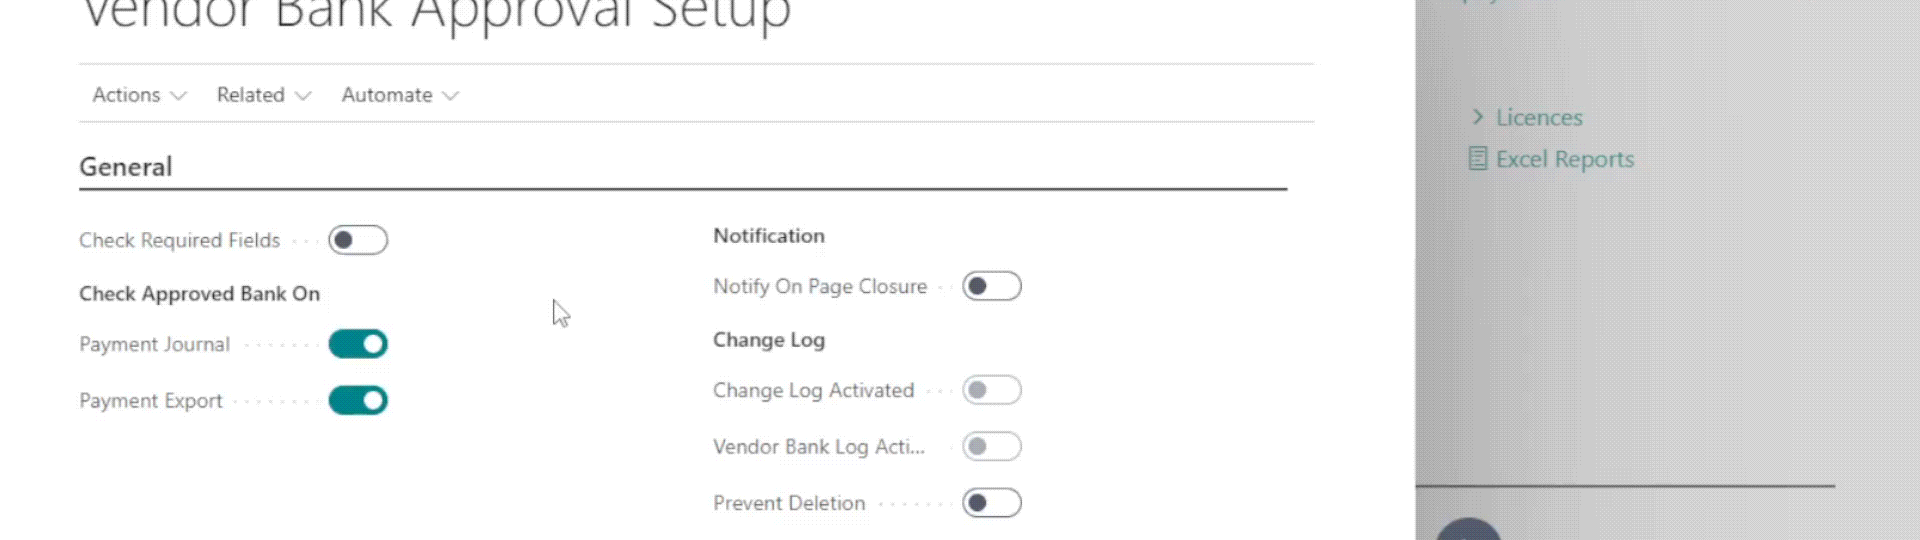Toggle the Change Log Activated switch
This screenshot has height=540, width=1920.
991,390
